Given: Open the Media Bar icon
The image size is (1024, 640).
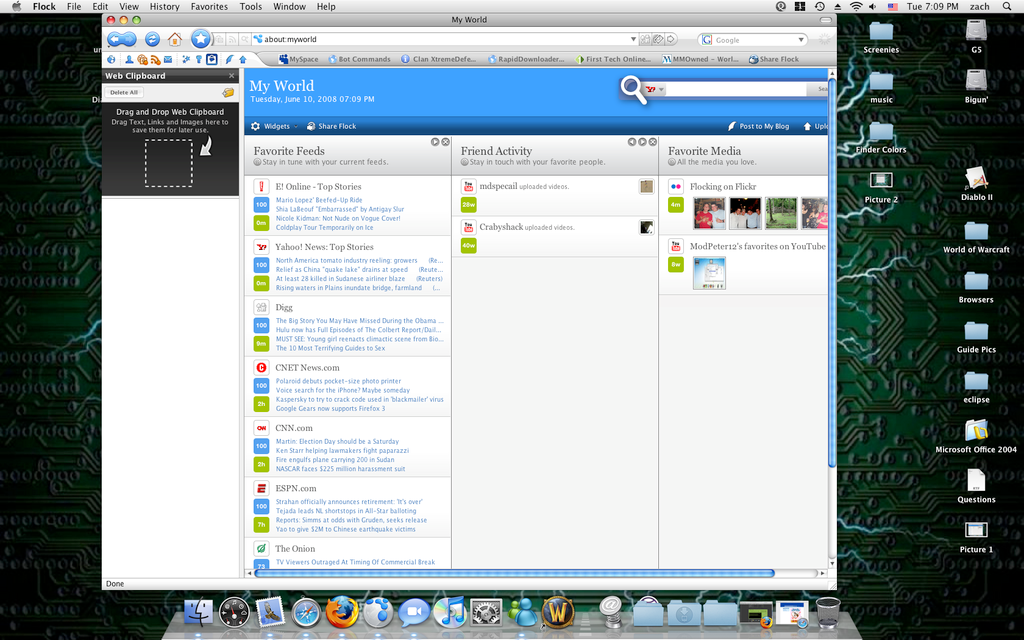Looking at the screenshot, I should click(142, 59).
